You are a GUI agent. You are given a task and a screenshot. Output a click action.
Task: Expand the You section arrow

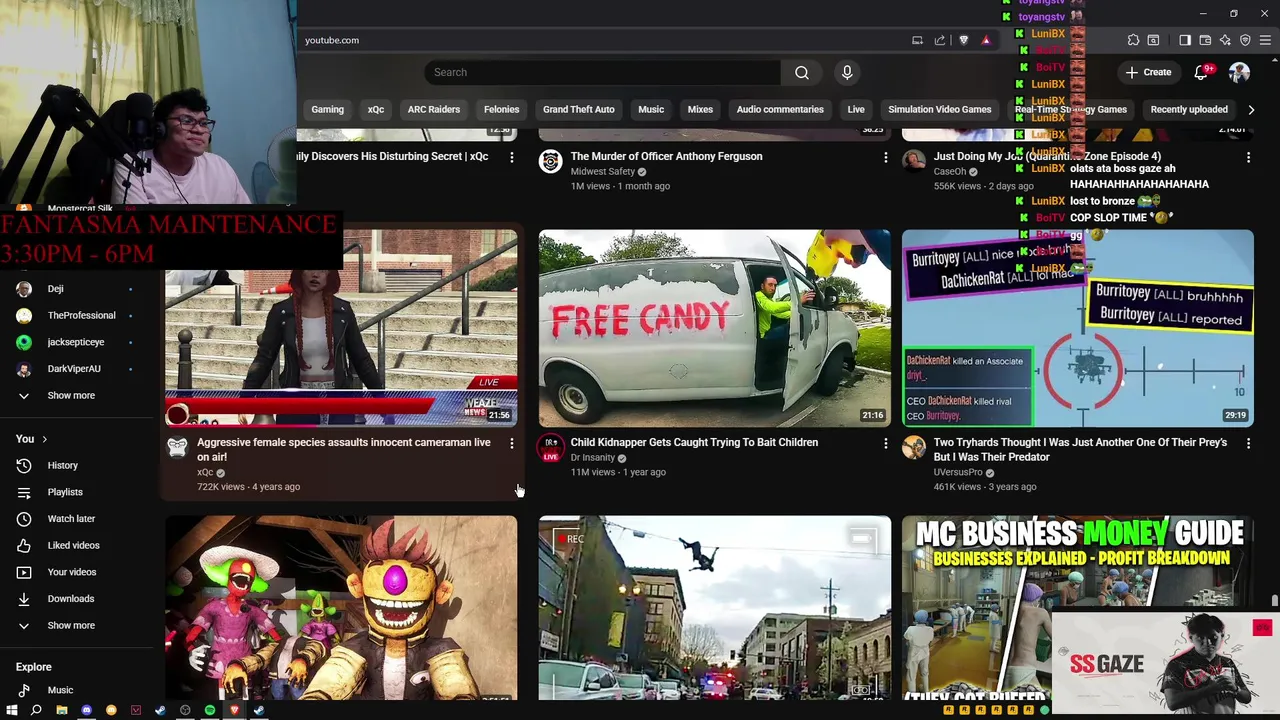[44, 439]
